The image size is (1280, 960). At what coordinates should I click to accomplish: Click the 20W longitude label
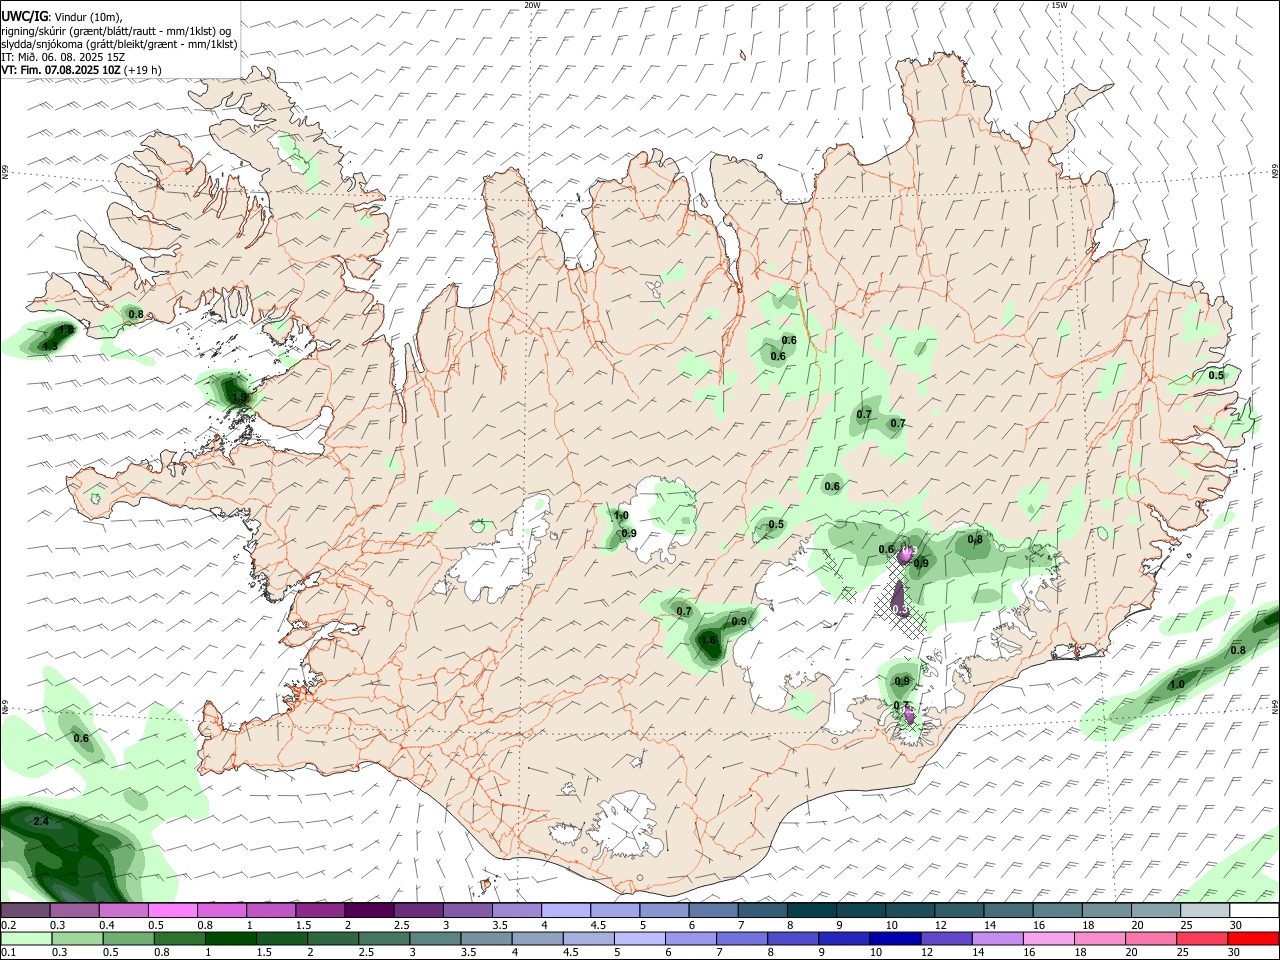tap(532, 5)
